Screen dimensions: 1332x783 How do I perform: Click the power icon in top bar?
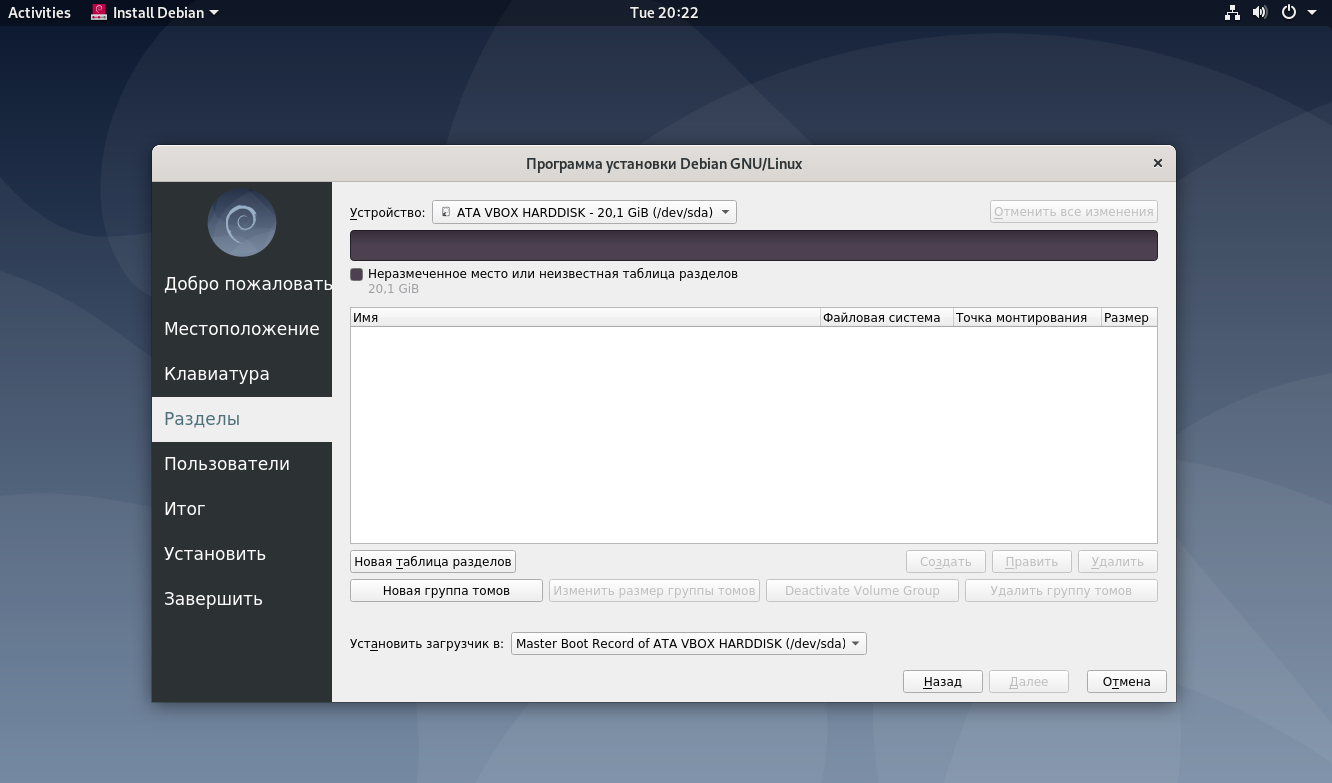(1289, 13)
